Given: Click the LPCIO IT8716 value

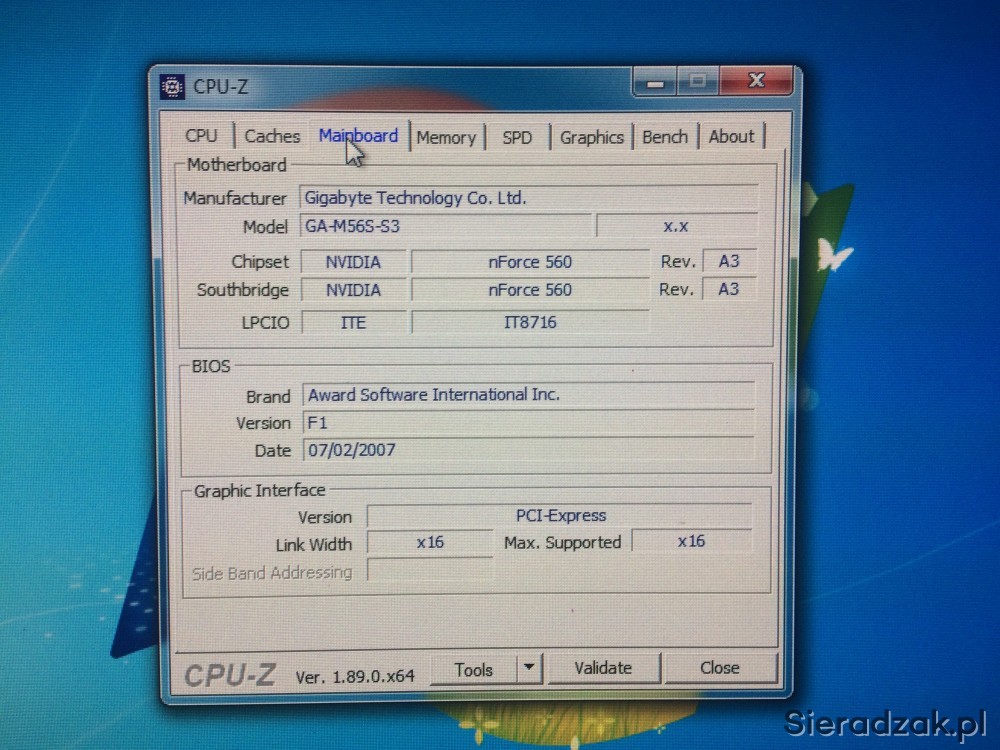Looking at the screenshot, I should (x=531, y=322).
